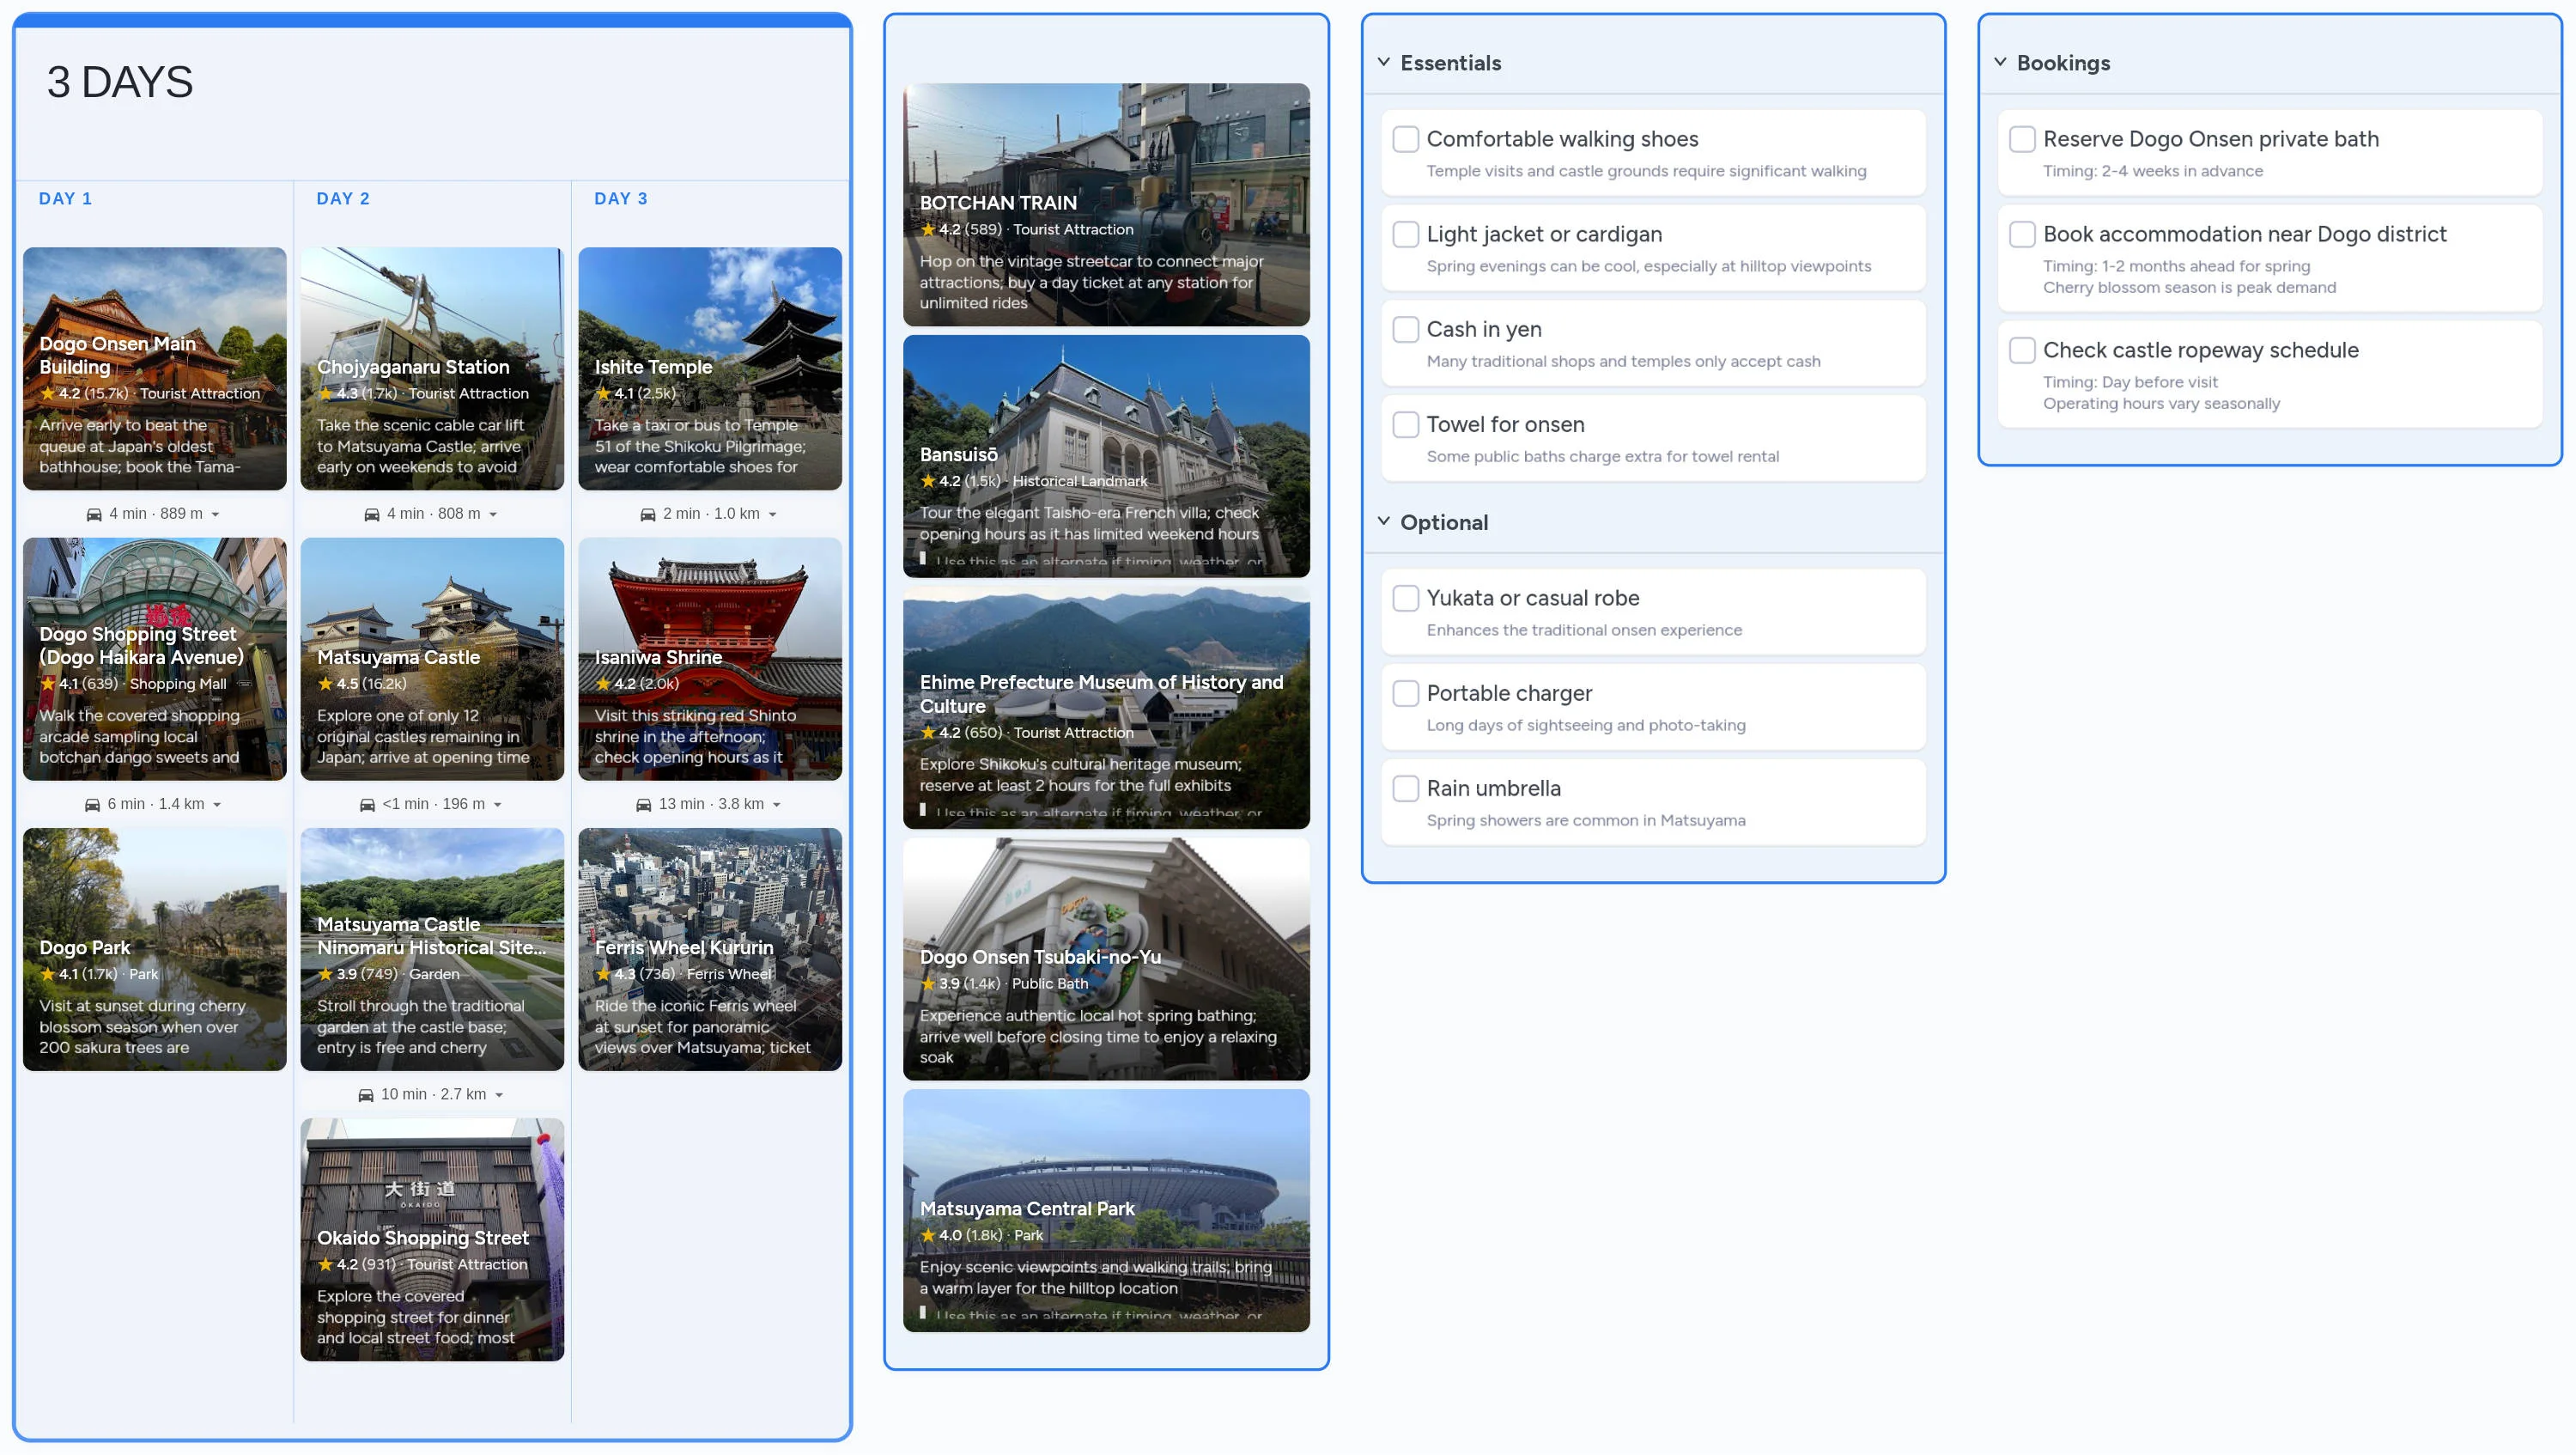Open the Ehime Prefecture Museum card
Viewport: 2576px width, 1455px height.
pos(1106,710)
